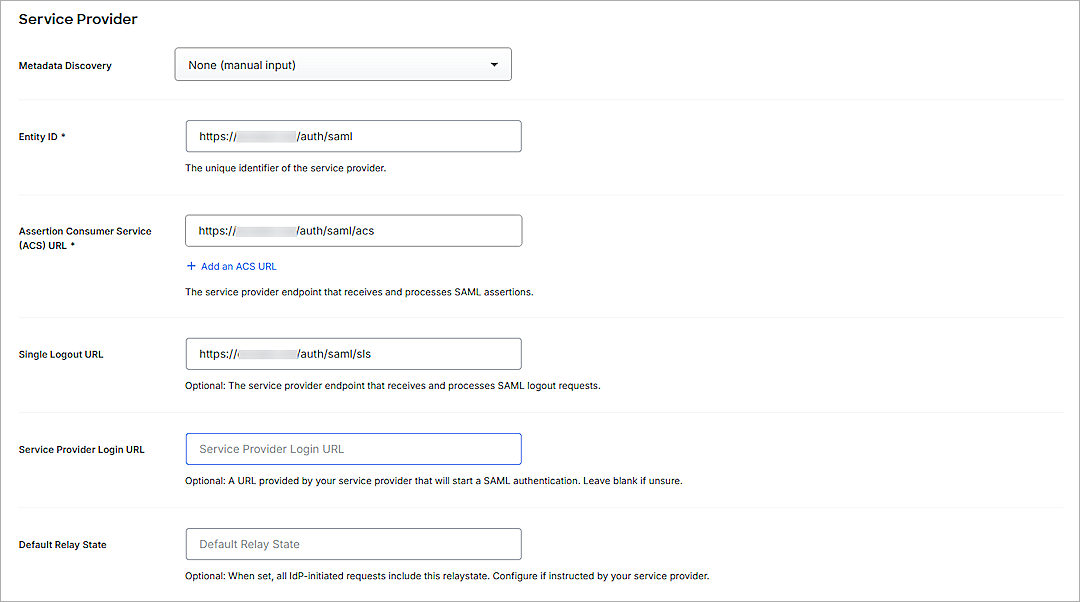This screenshot has width=1080, height=602.
Task: Select the Single Logout URL text box
Action: 353,354
